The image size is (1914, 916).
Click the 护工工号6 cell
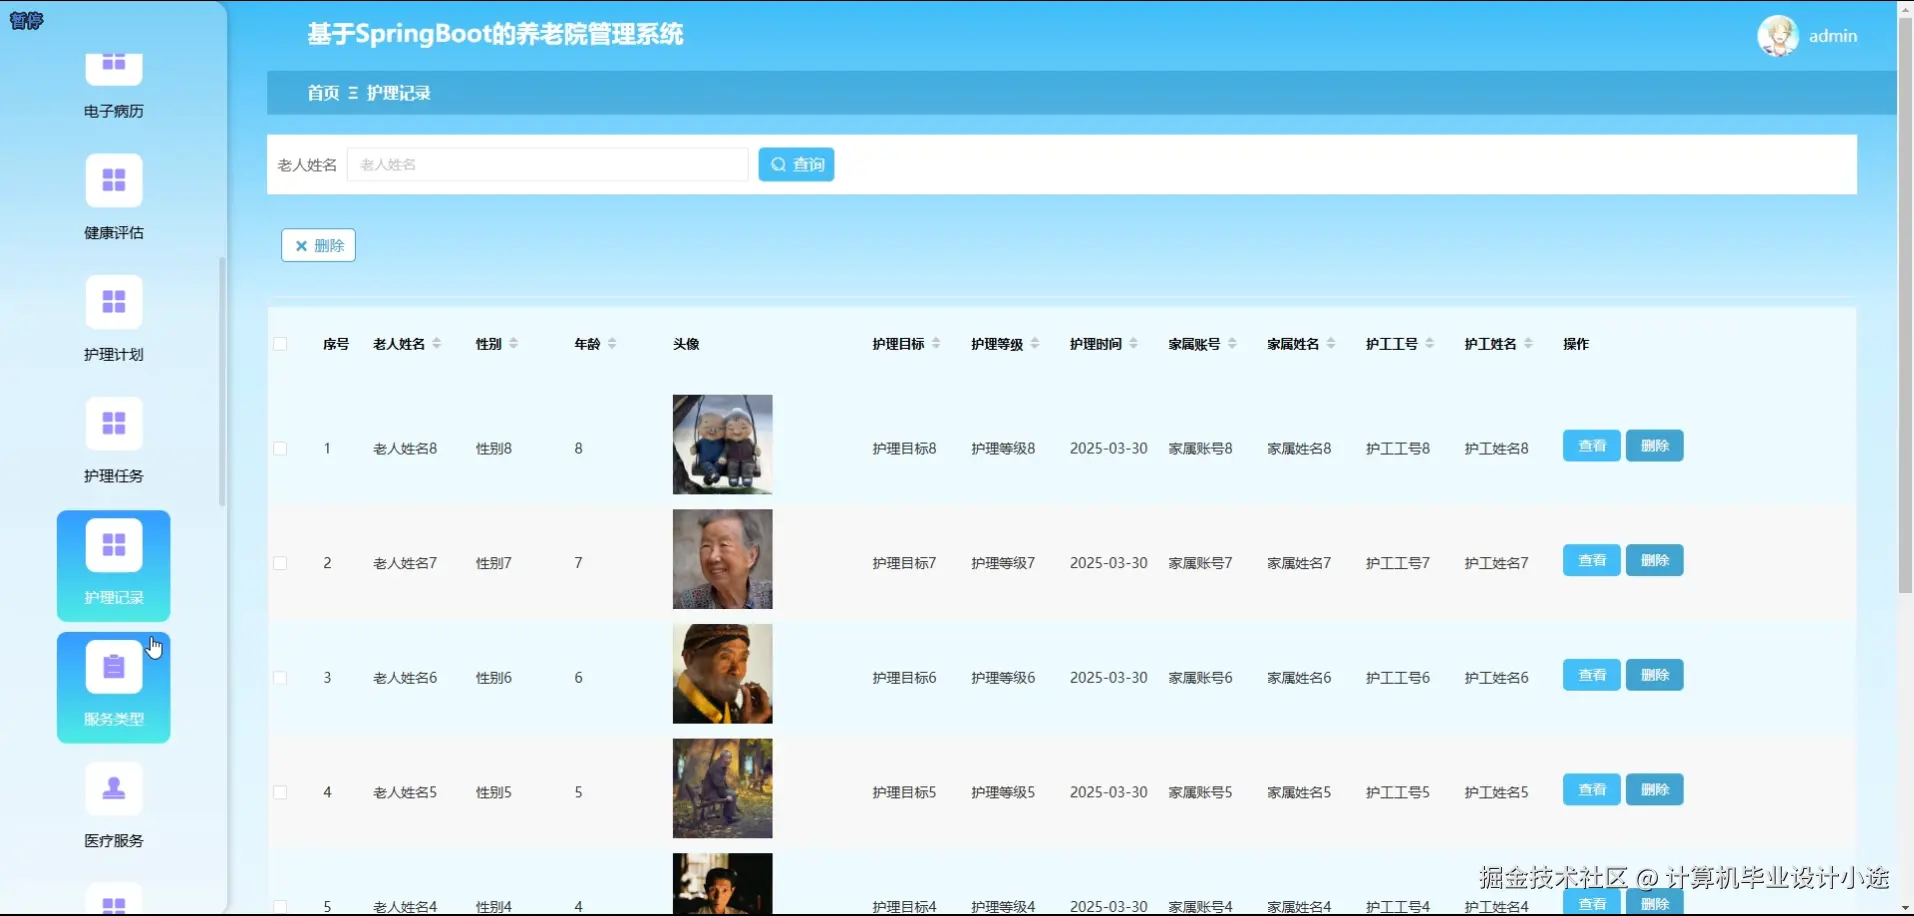click(x=1398, y=678)
